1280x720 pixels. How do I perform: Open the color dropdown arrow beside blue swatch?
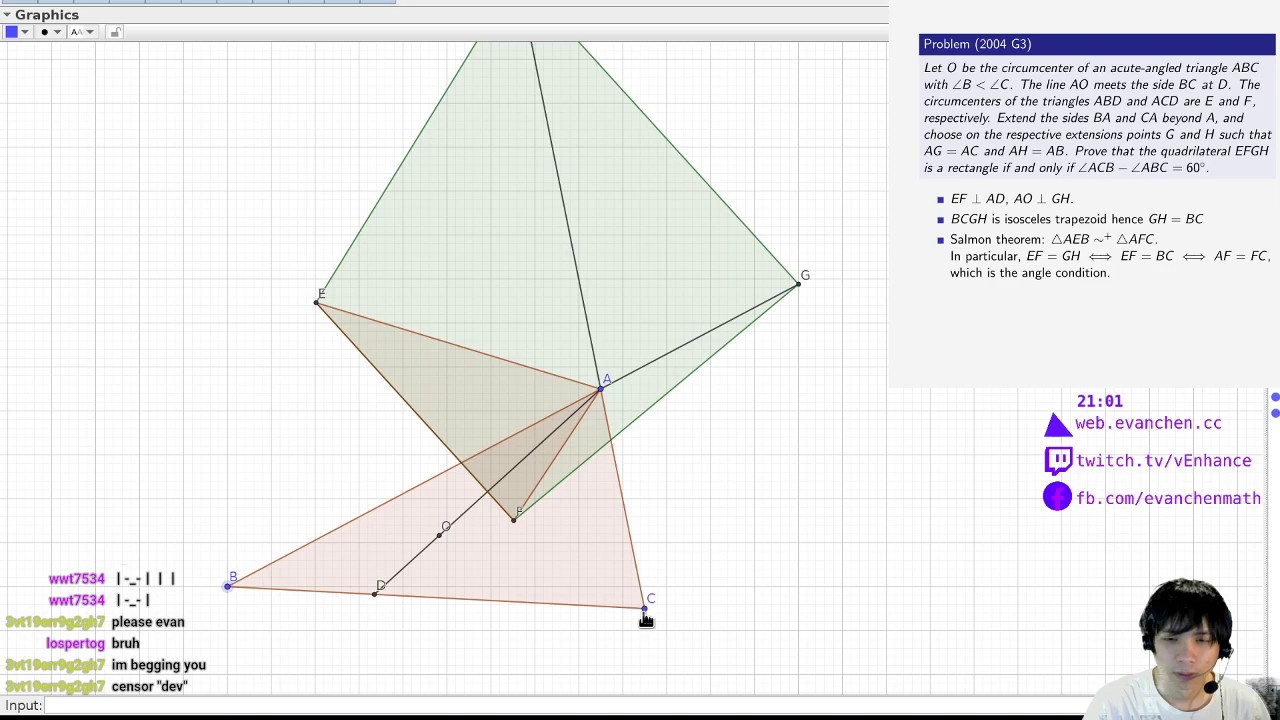pyautogui.click(x=25, y=32)
